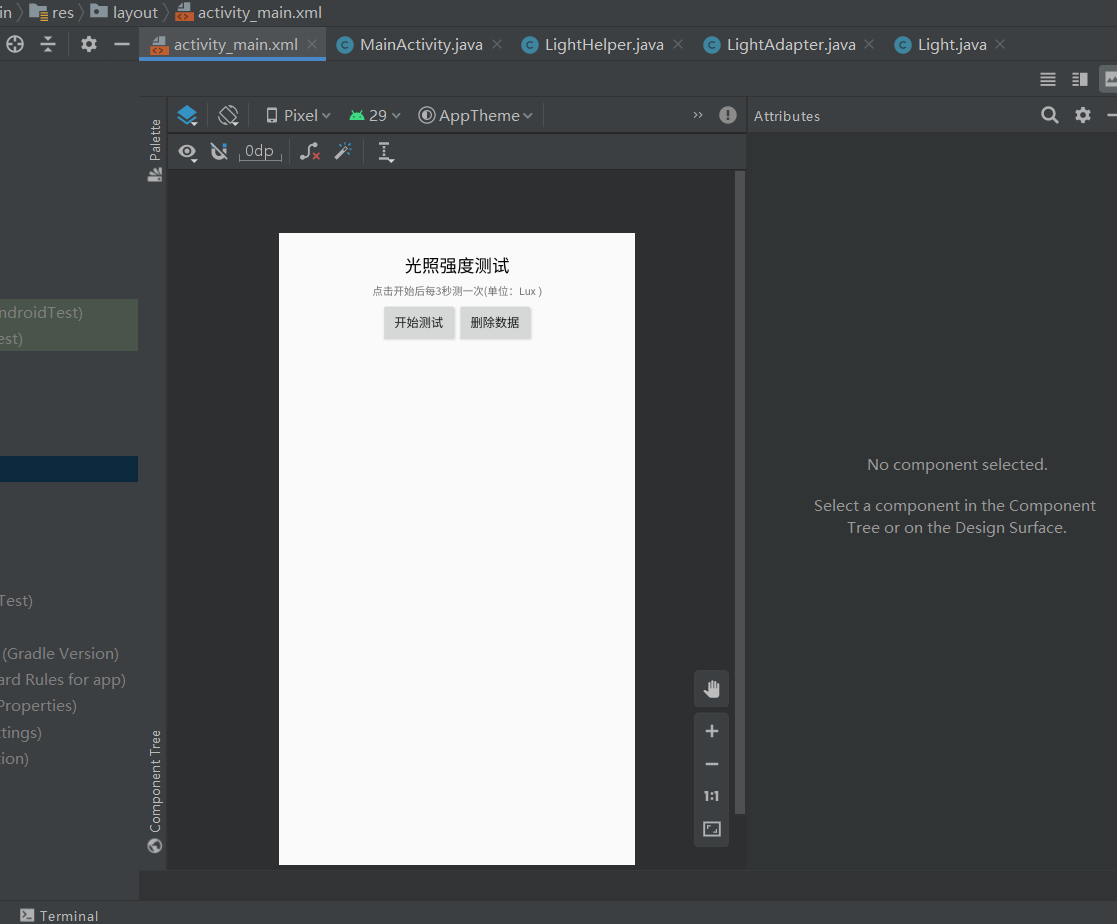Click the res breadcrumb folder
The image size is (1117, 924).
[52, 12]
